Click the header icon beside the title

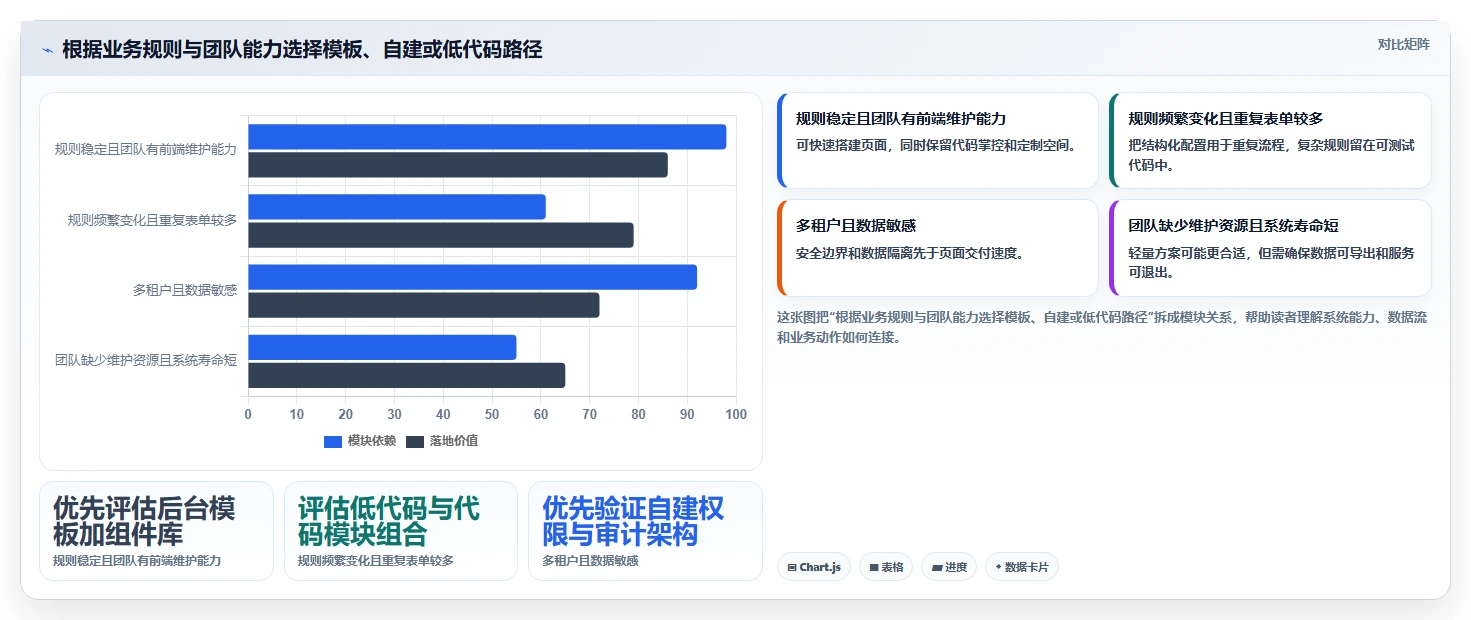[x=47, y=50]
